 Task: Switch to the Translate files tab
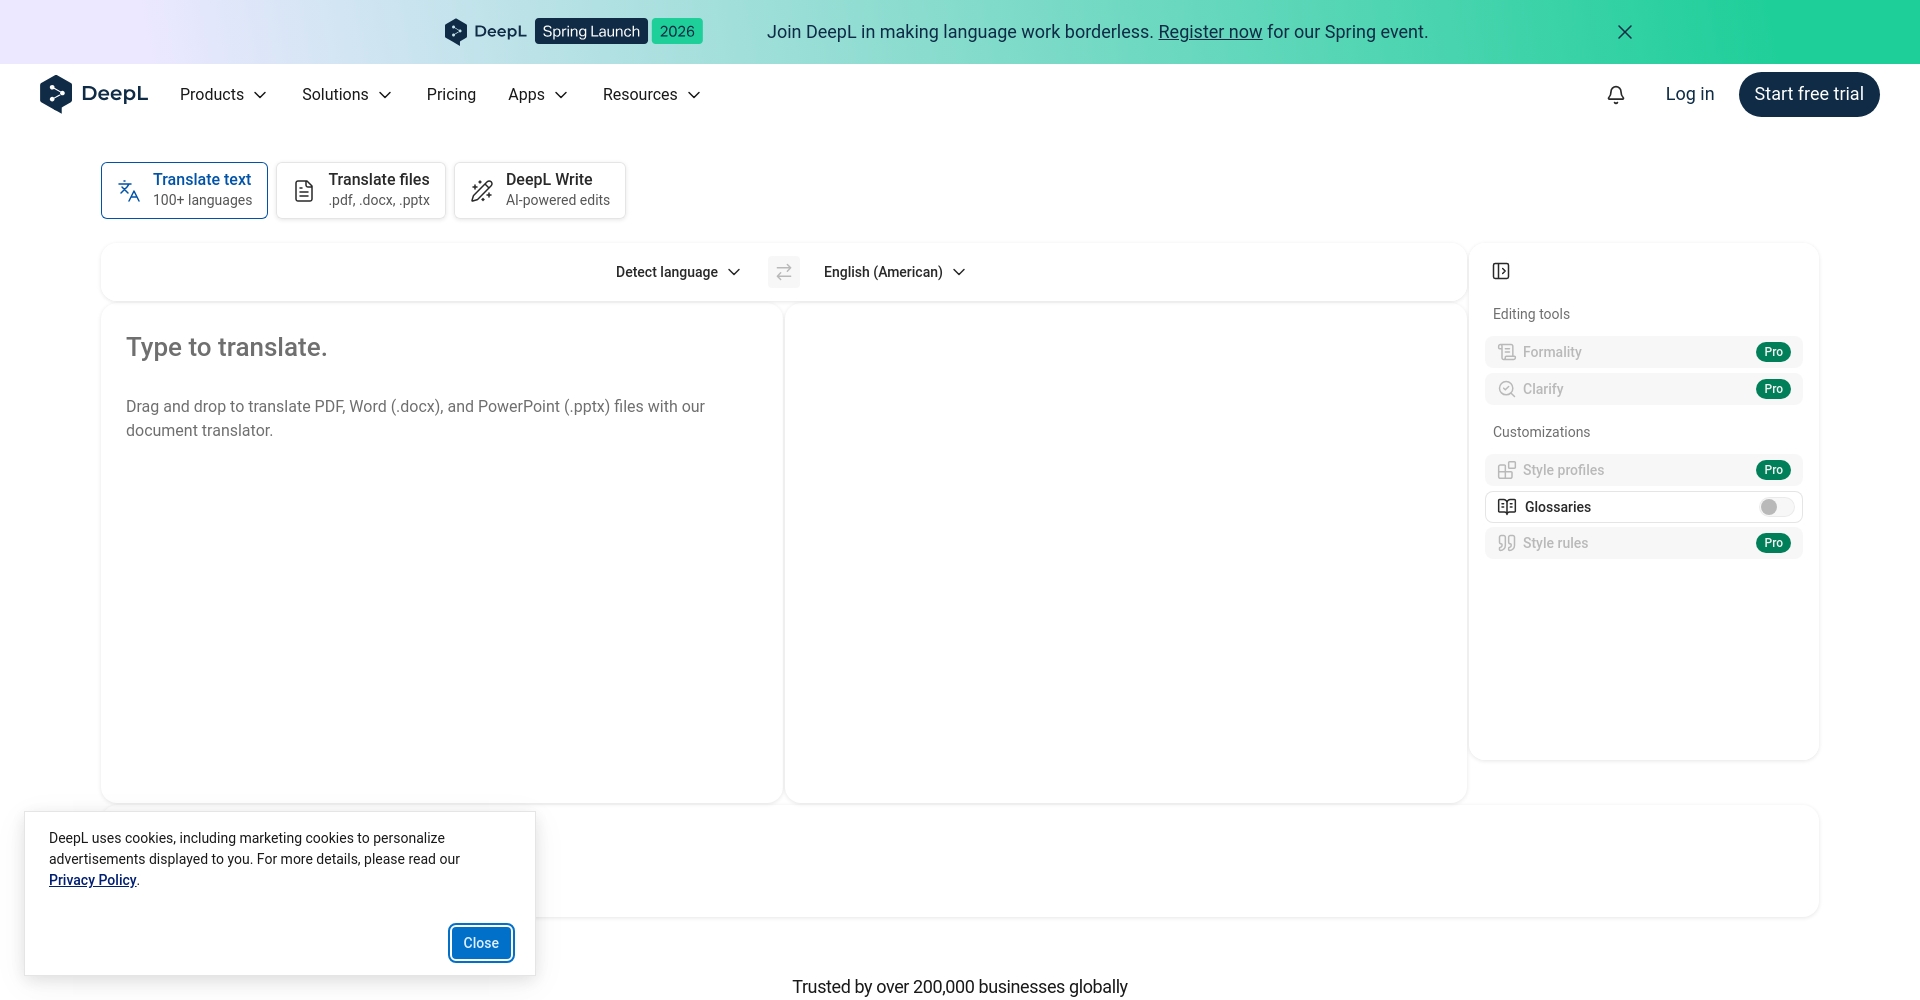[361, 190]
